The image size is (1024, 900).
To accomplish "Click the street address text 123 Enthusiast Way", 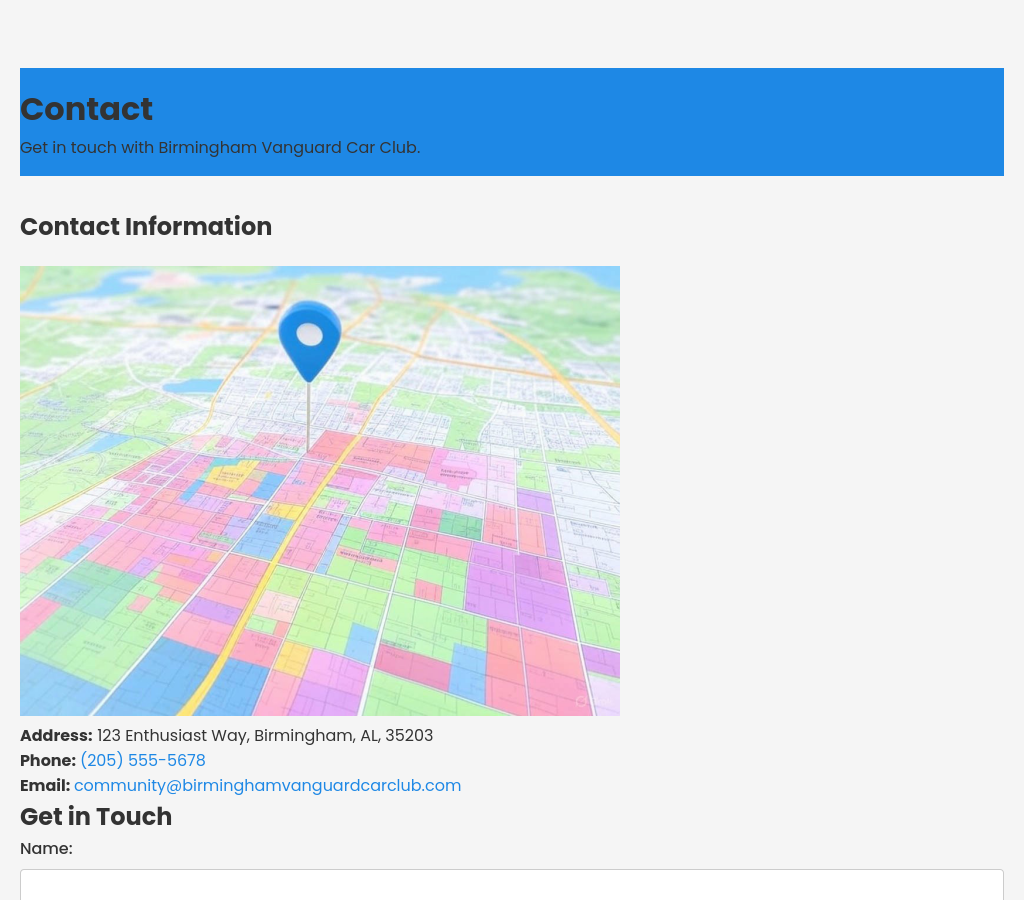I will [265, 736].
